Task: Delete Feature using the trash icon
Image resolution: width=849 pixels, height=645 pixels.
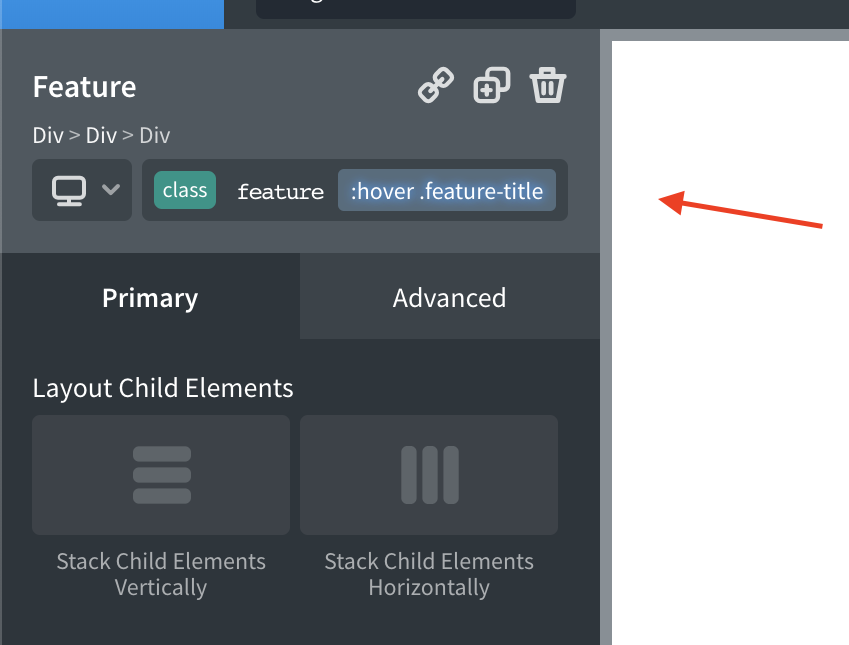Action: pos(547,85)
